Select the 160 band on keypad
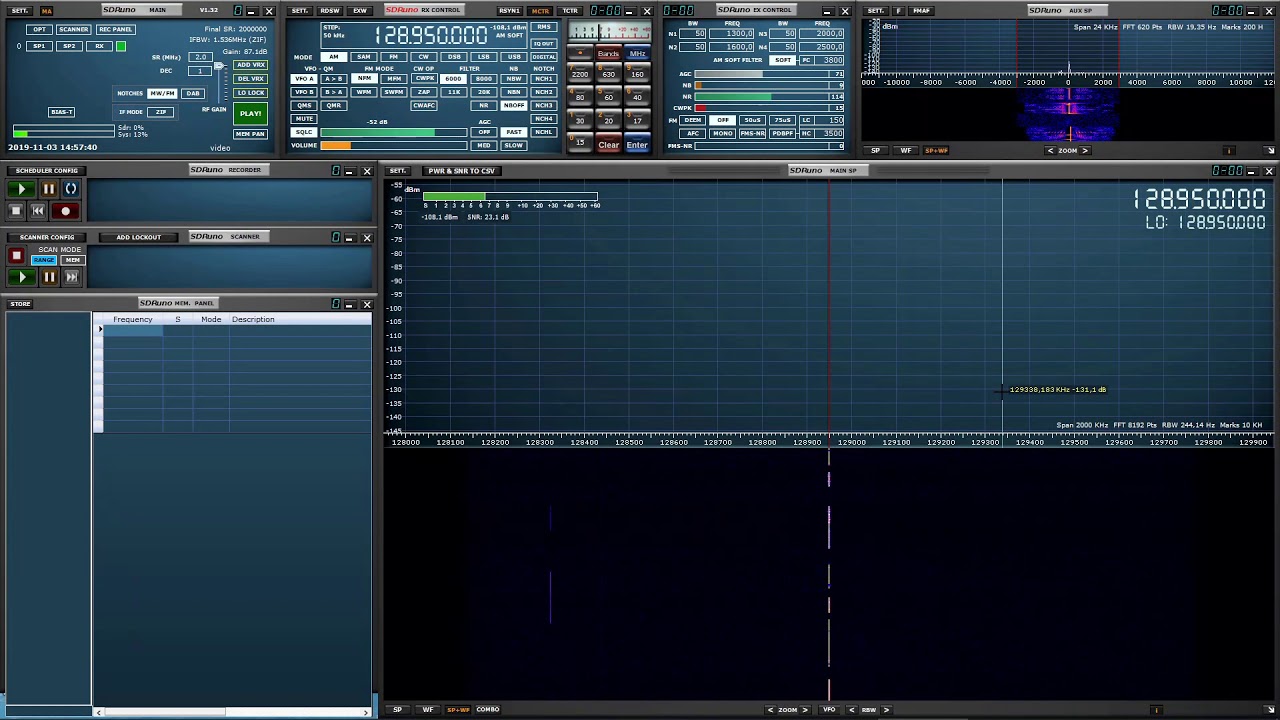This screenshot has height=720, width=1280. point(637,74)
